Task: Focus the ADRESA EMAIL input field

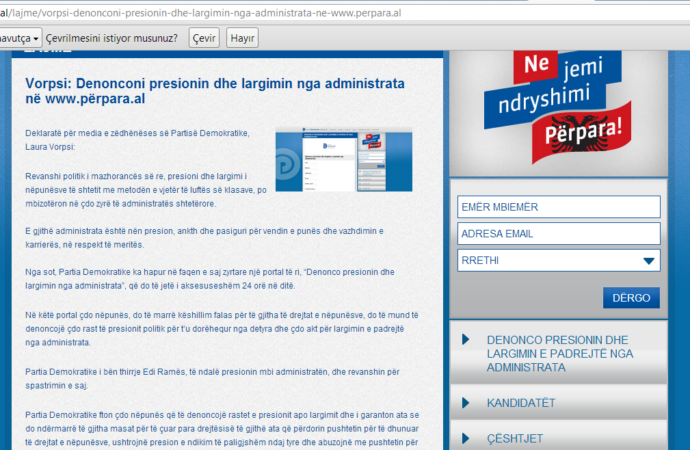Action: pyautogui.click(x=558, y=234)
